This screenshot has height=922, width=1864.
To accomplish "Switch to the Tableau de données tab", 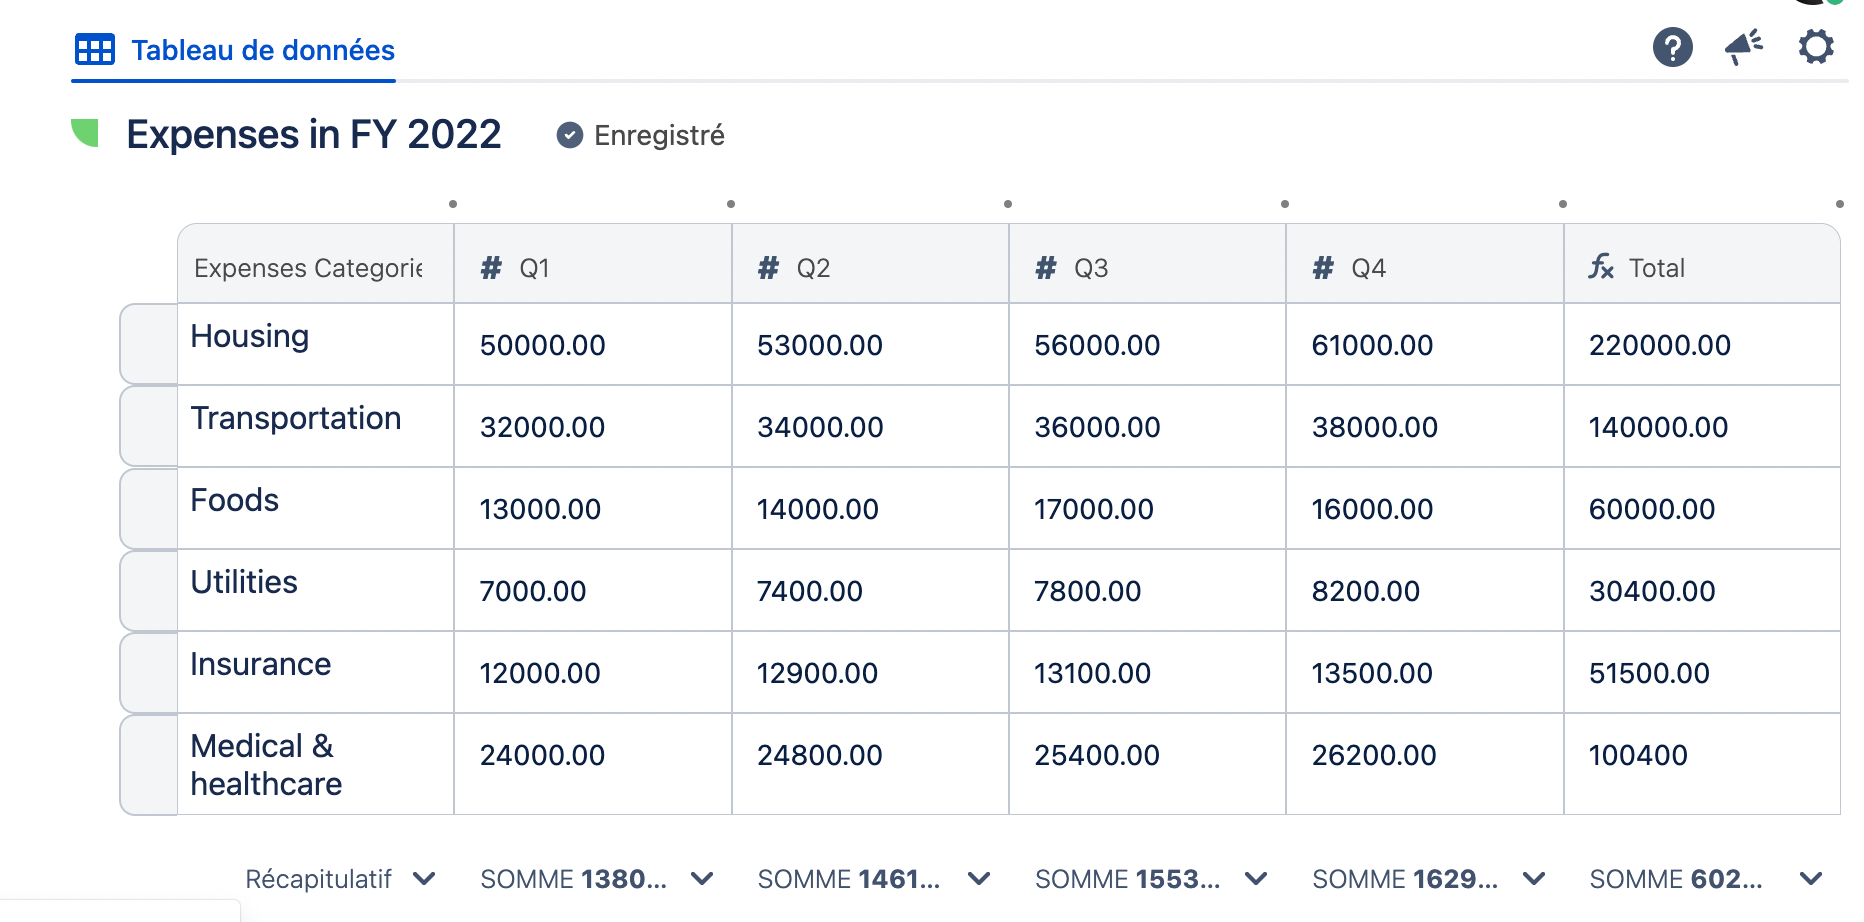I will pos(262,50).
